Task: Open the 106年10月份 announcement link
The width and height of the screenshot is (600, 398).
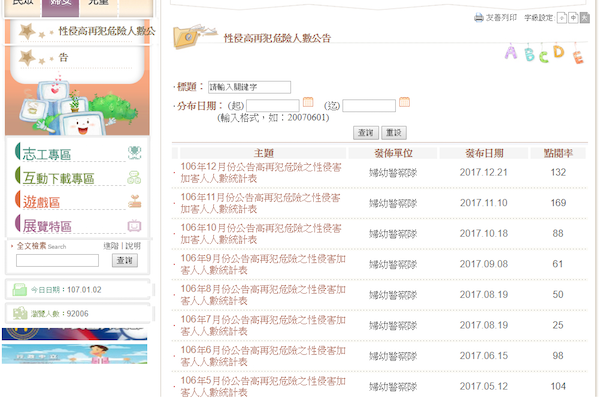Action: click(261, 234)
